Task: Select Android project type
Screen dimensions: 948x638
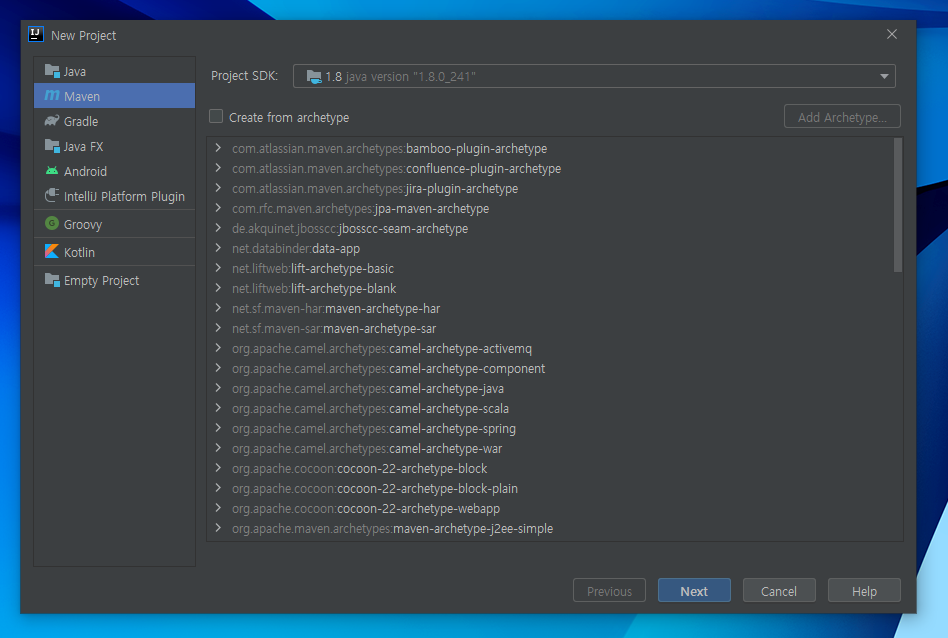Action: tap(114, 171)
